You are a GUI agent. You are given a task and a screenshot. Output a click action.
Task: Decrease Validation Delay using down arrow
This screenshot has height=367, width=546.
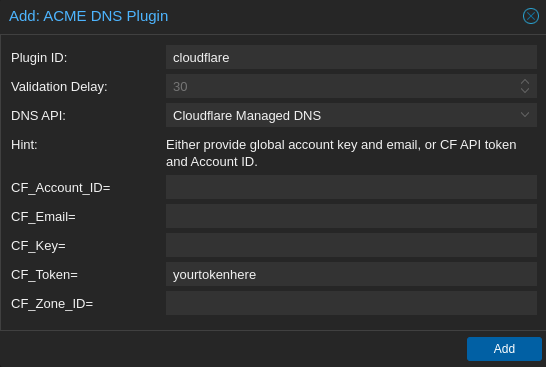pyautogui.click(x=525, y=90)
